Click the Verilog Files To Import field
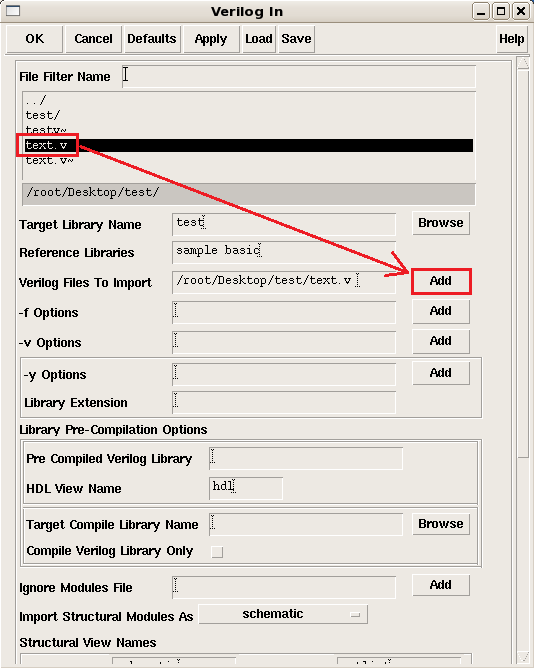The width and height of the screenshot is (534, 668). [284, 282]
